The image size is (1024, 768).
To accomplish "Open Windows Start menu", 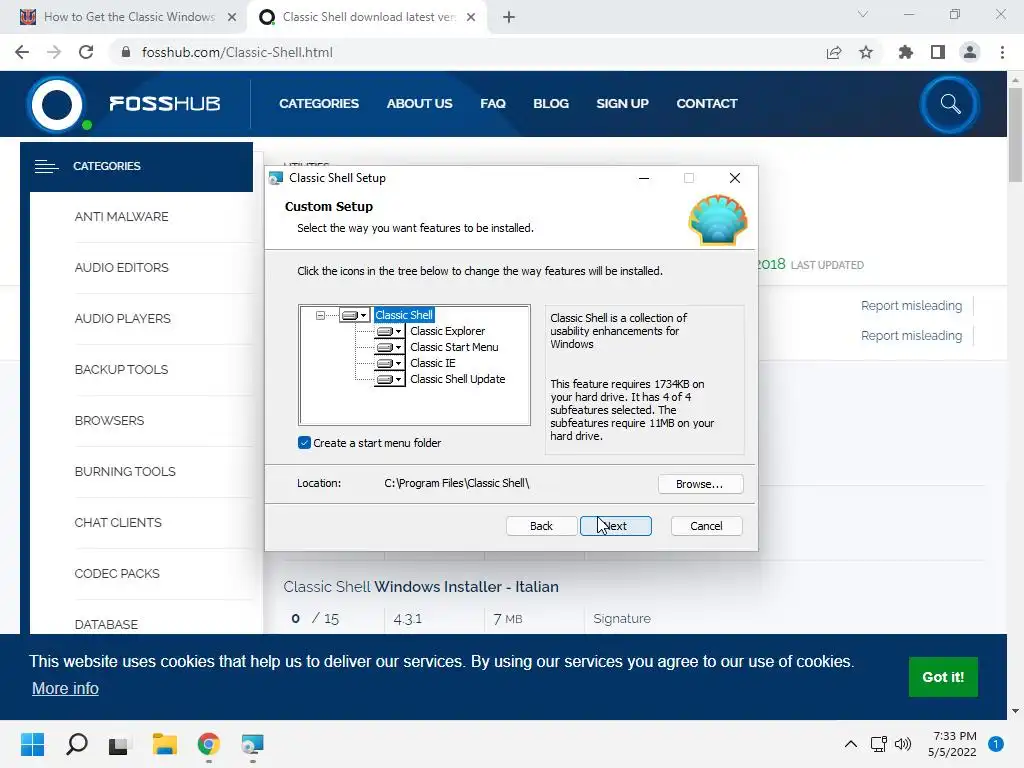I will pos(32,744).
